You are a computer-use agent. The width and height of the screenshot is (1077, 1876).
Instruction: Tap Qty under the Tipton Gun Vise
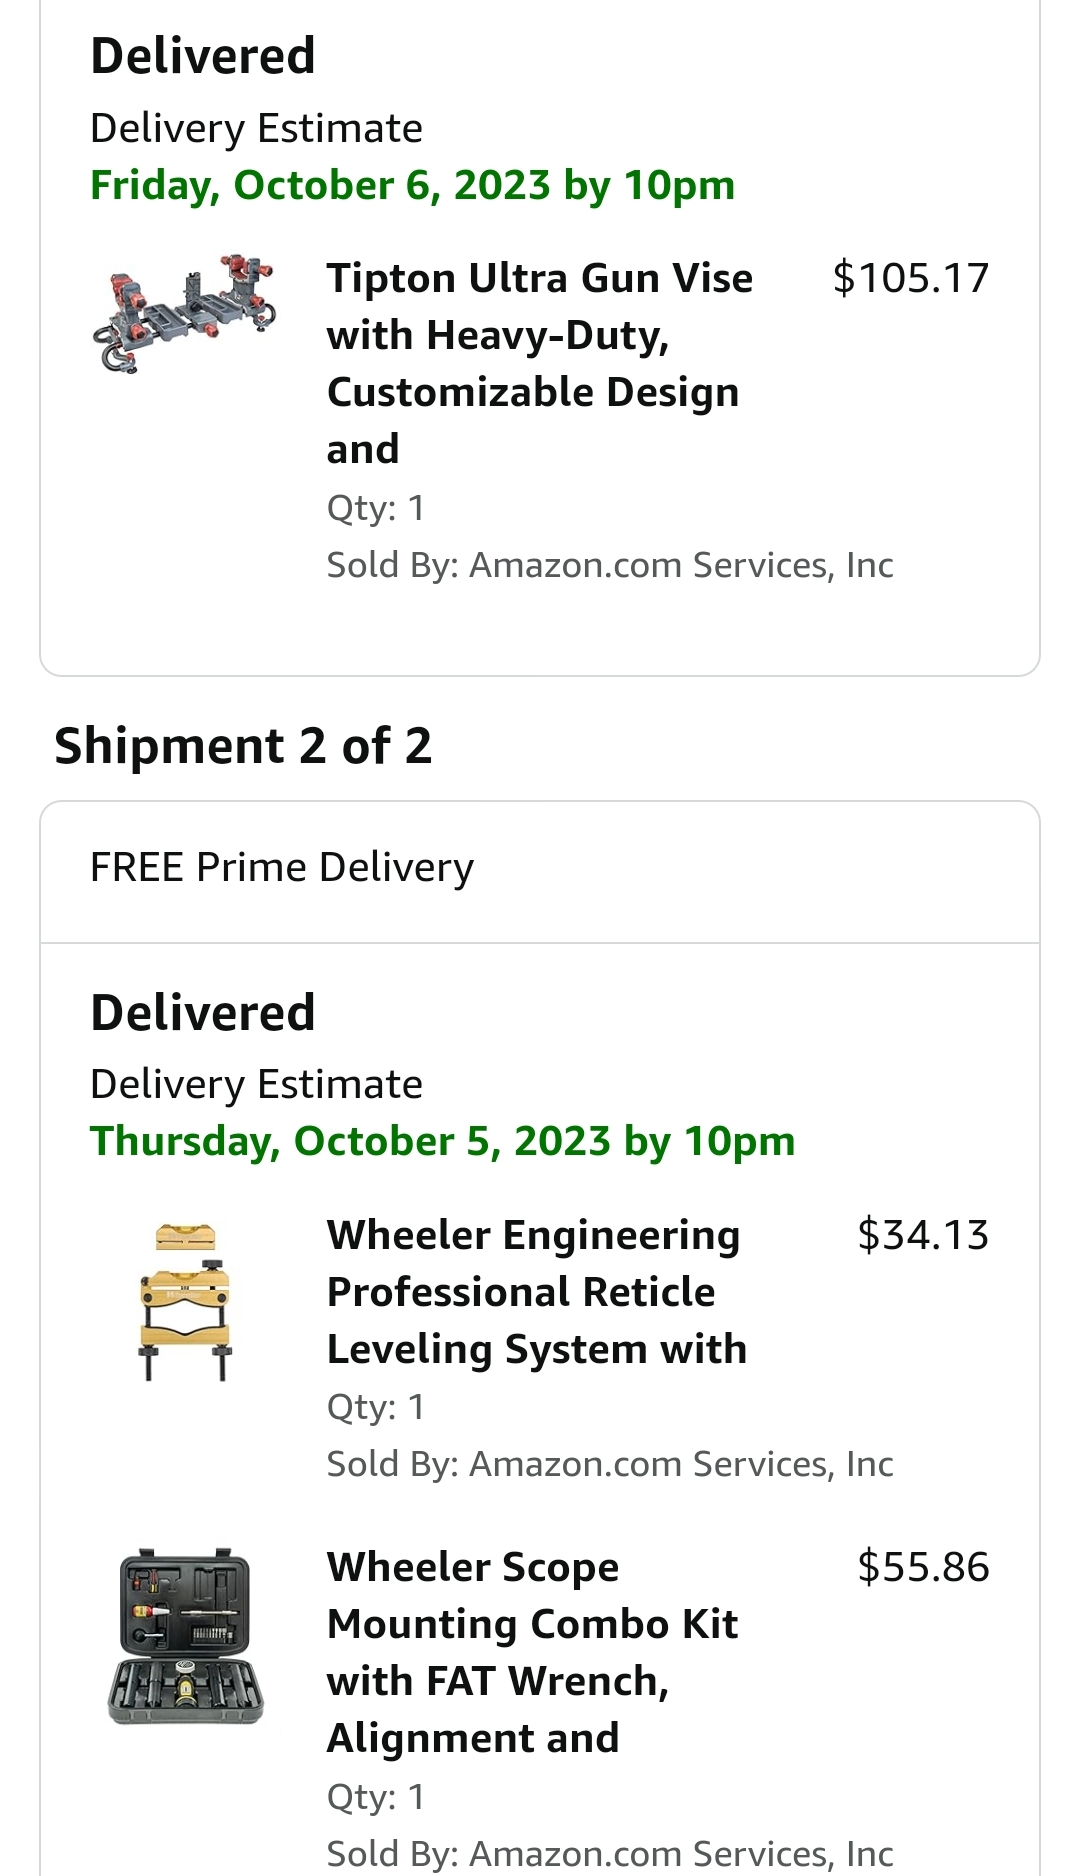(x=376, y=508)
